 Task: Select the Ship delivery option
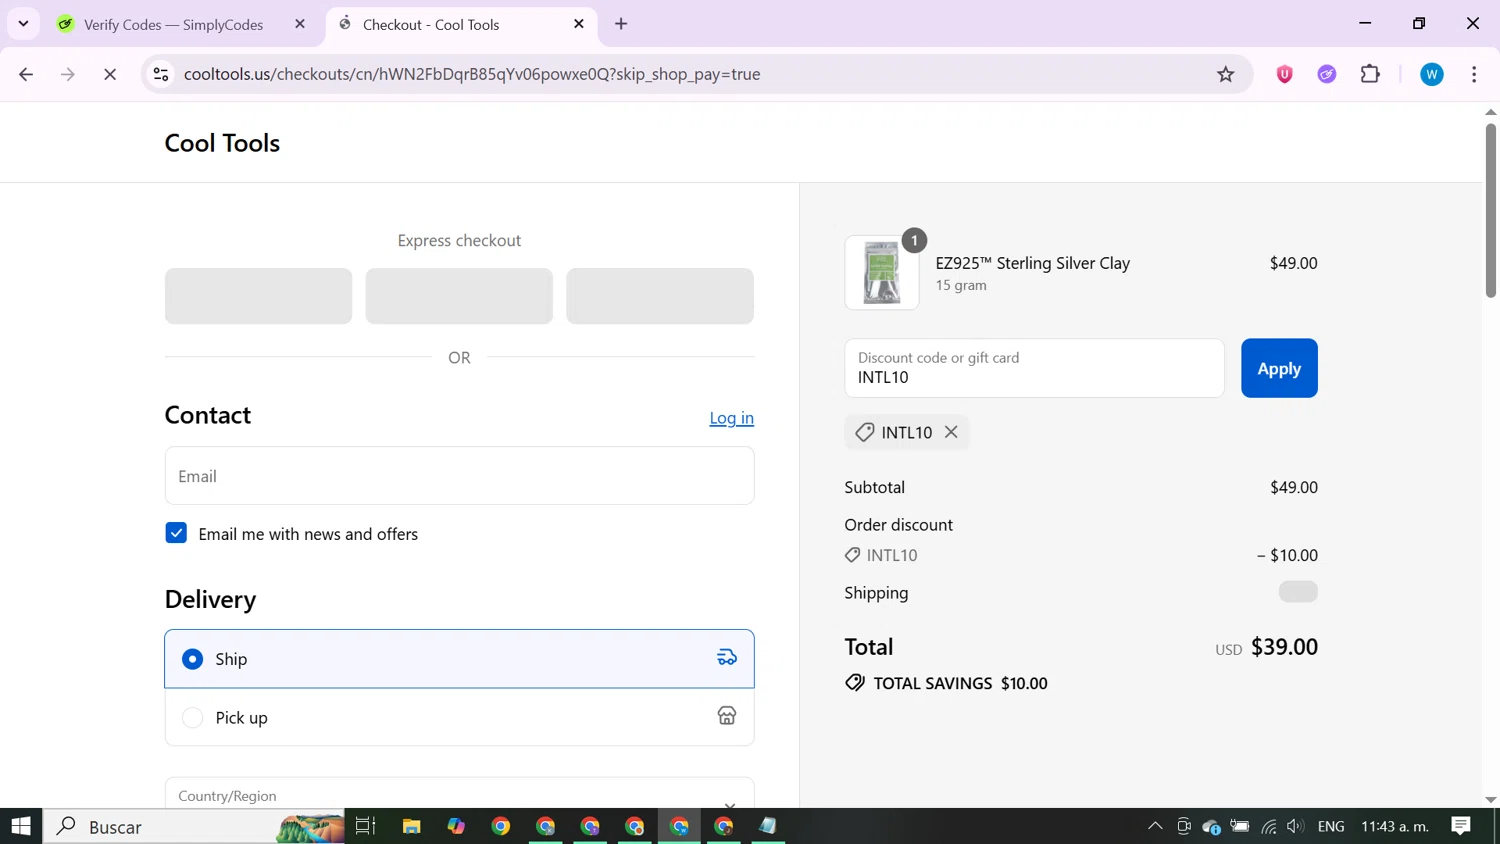(459, 659)
